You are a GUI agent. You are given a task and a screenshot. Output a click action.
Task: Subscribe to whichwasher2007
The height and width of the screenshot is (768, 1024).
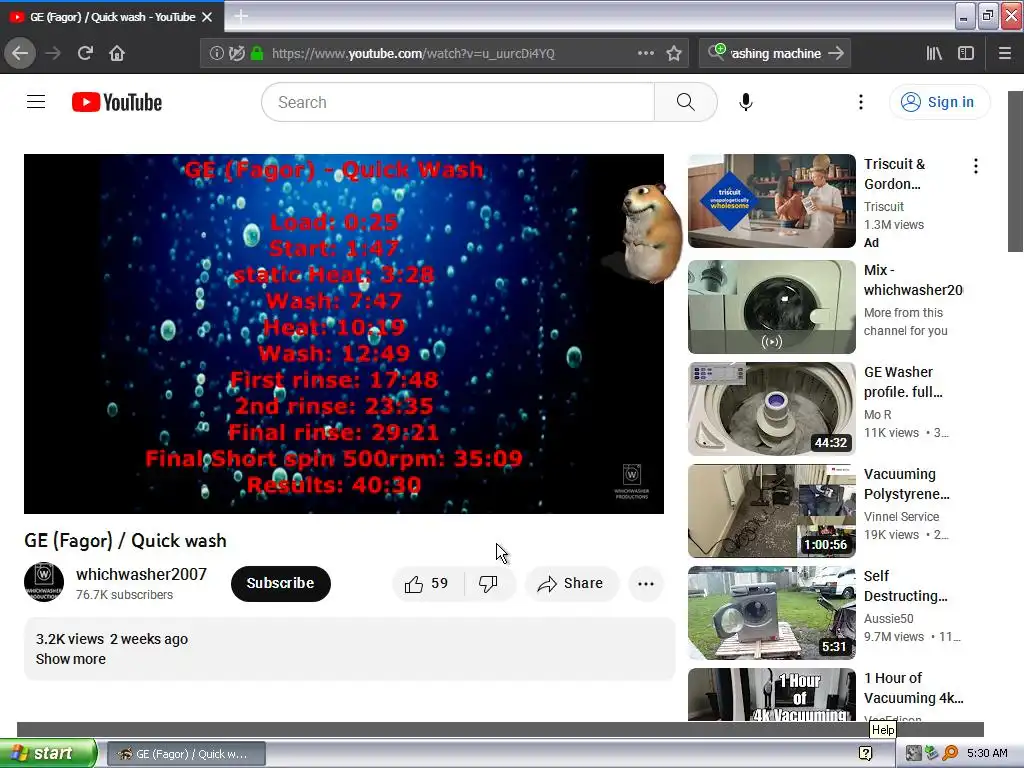(x=280, y=583)
